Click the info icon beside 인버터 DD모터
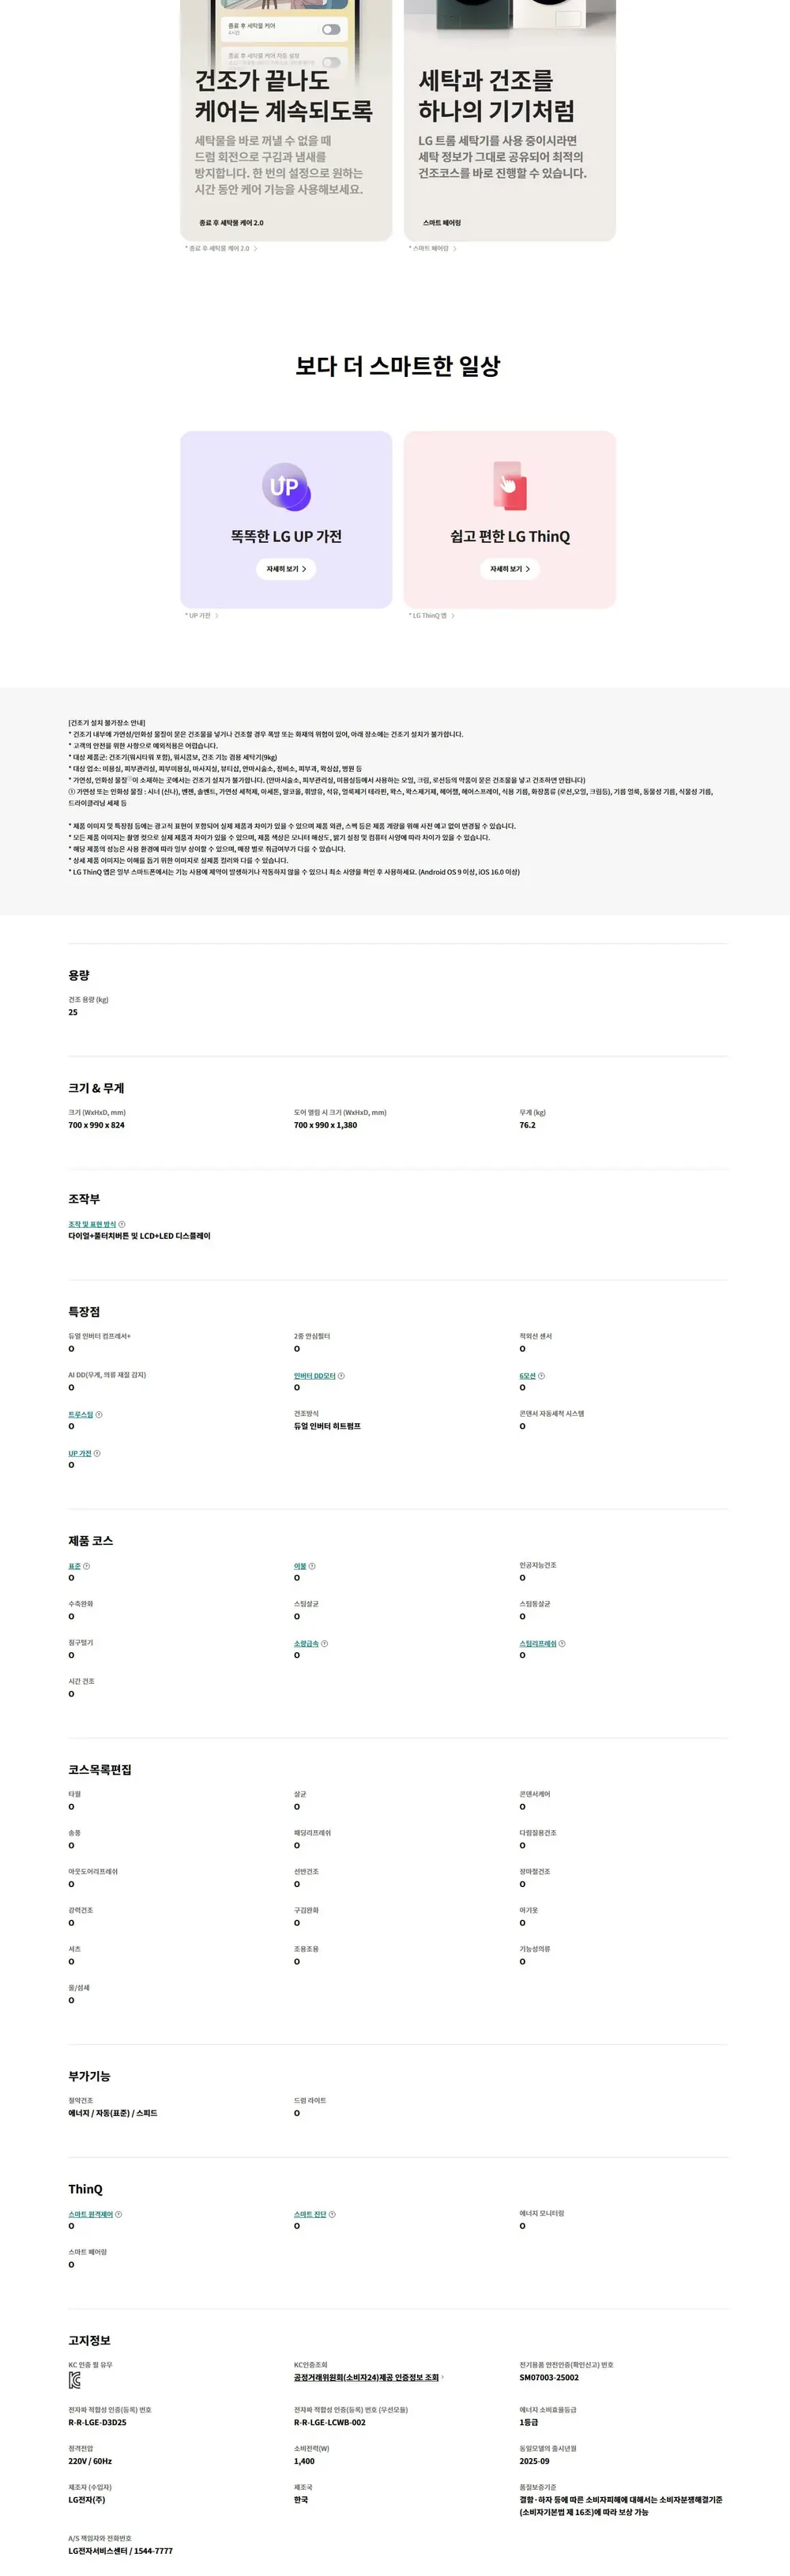790x2576 pixels. tap(341, 1376)
